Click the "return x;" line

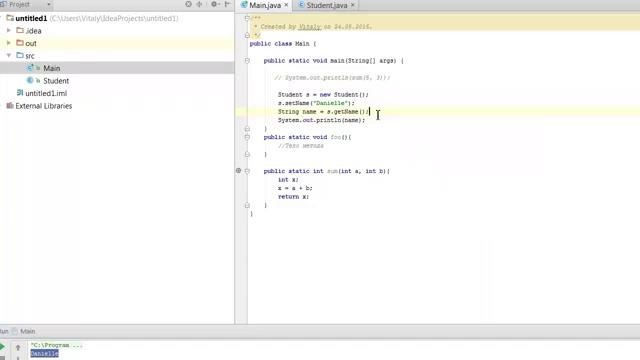point(293,197)
